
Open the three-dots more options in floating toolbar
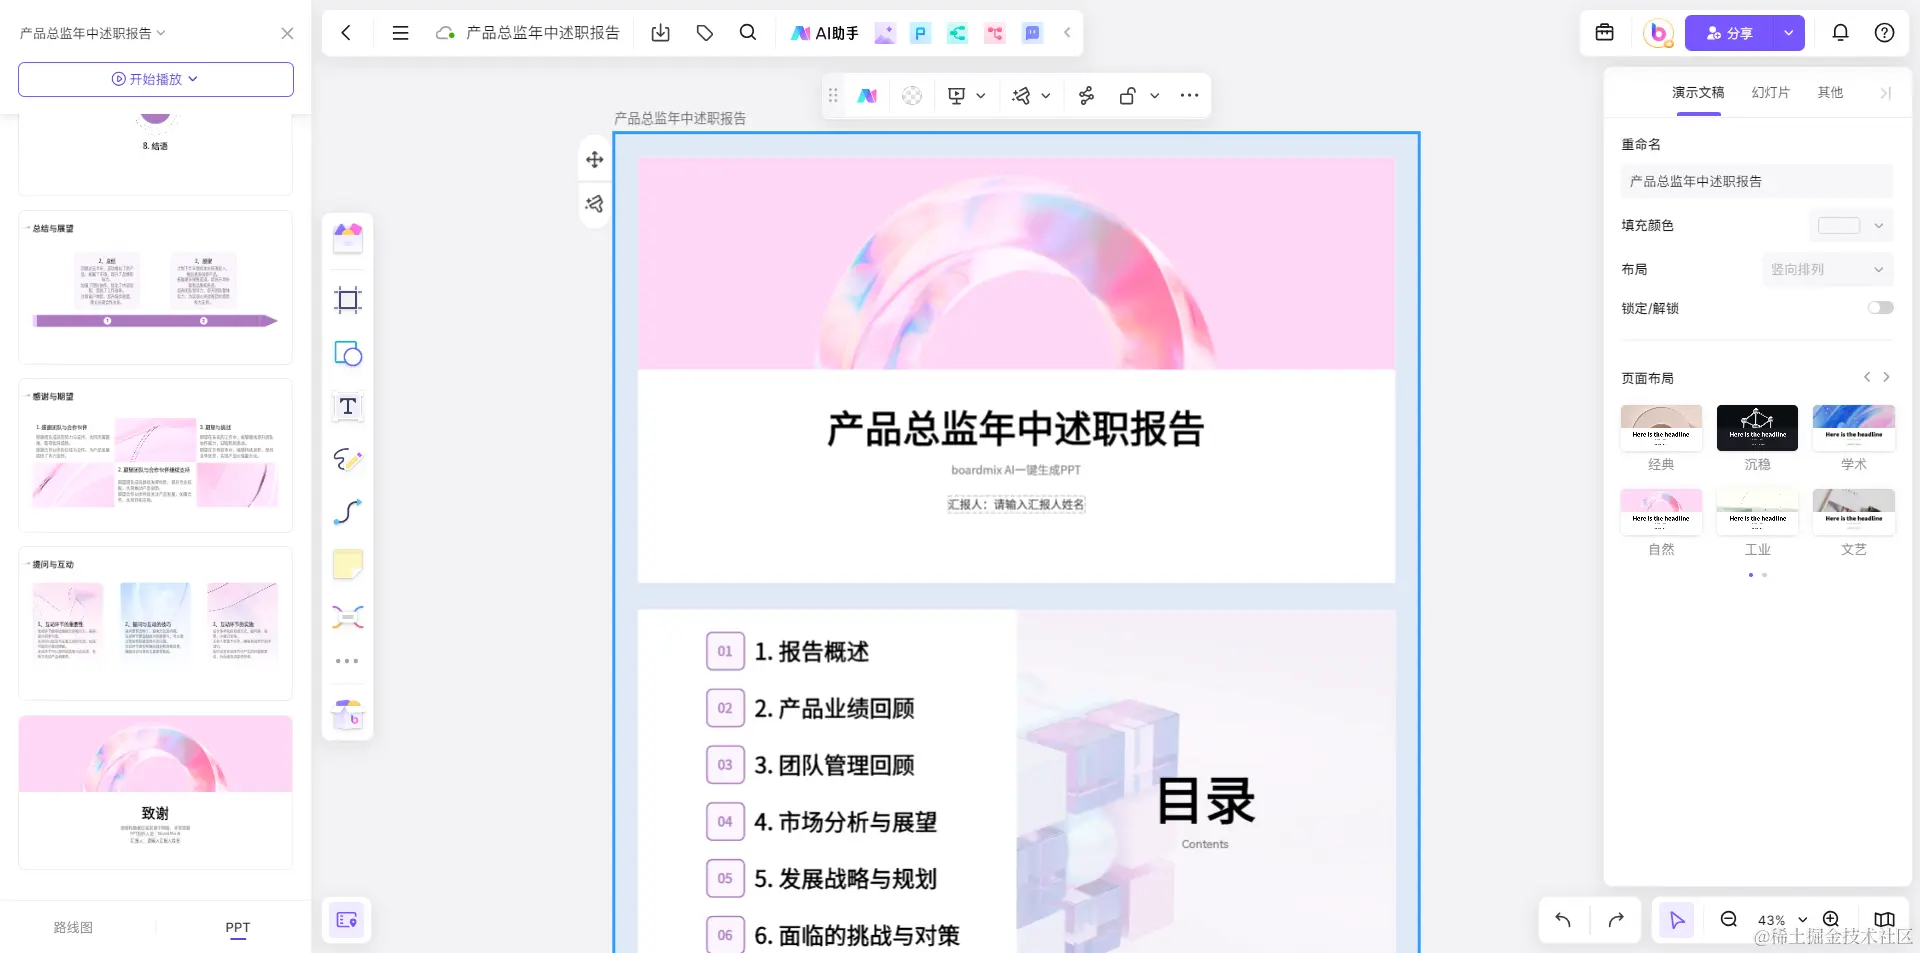(x=1189, y=96)
